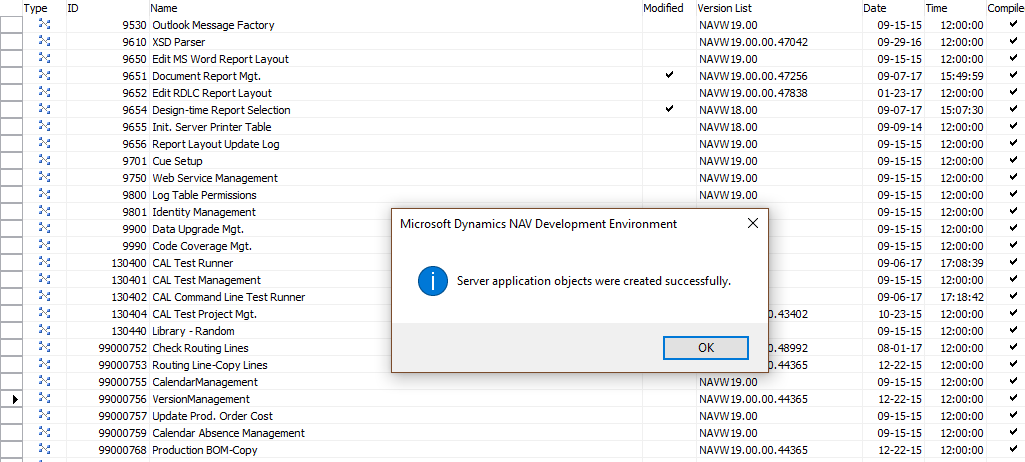The height and width of the screenshot is (462, 1025).
Task: Select ID cell 9651
Action: (x=135, y=76)
